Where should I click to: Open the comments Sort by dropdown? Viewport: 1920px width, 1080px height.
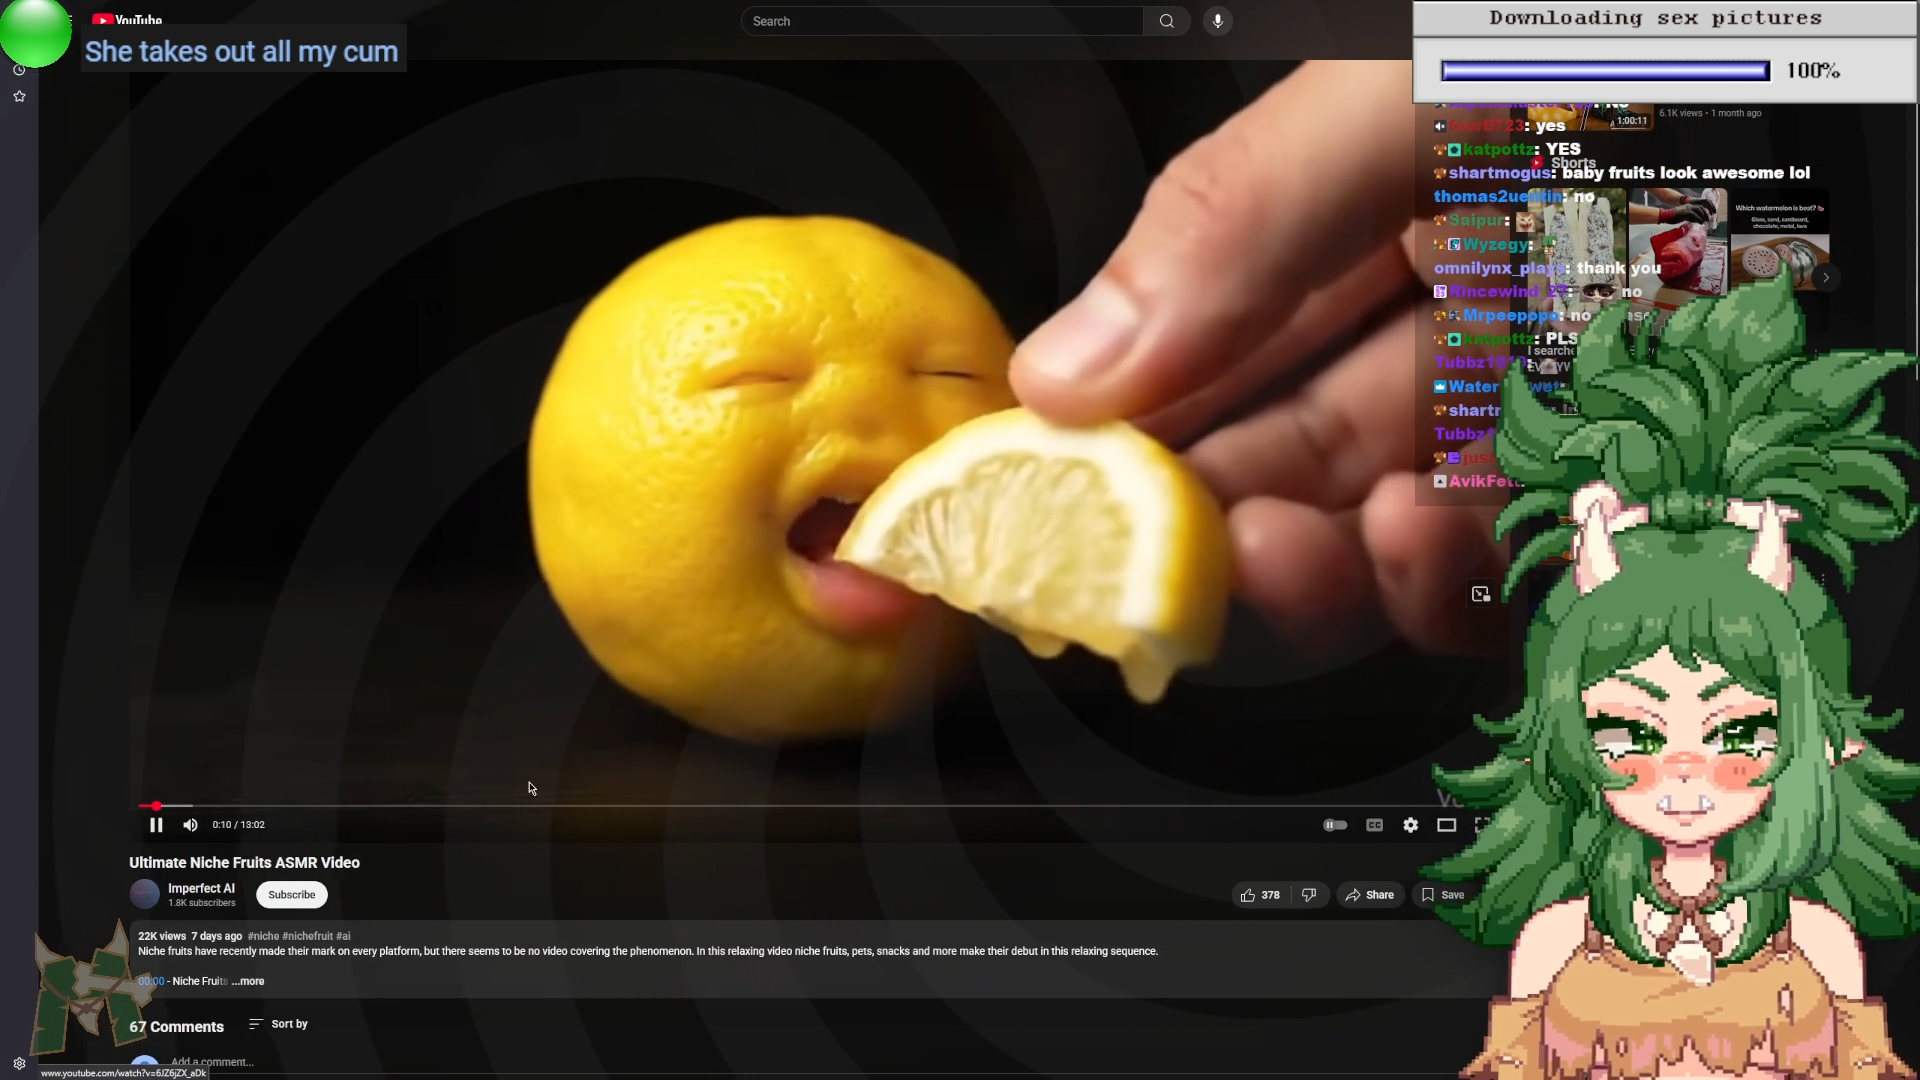[278, 1024]
